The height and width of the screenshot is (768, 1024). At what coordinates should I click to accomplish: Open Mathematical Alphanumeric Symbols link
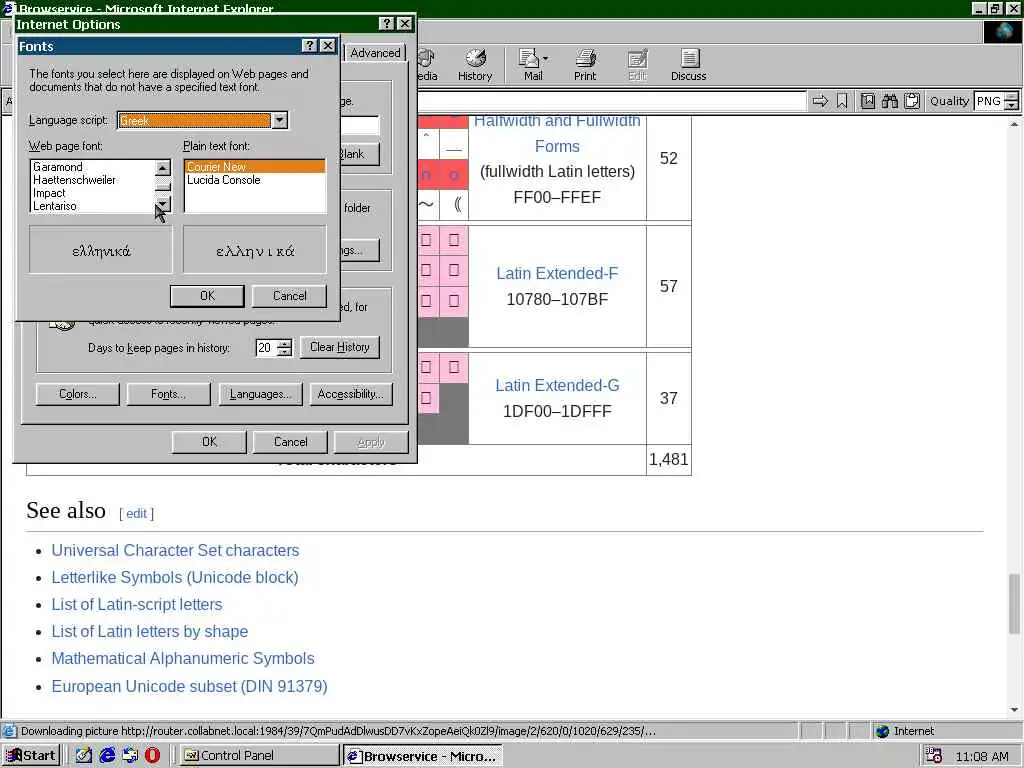tap(183, 658)
